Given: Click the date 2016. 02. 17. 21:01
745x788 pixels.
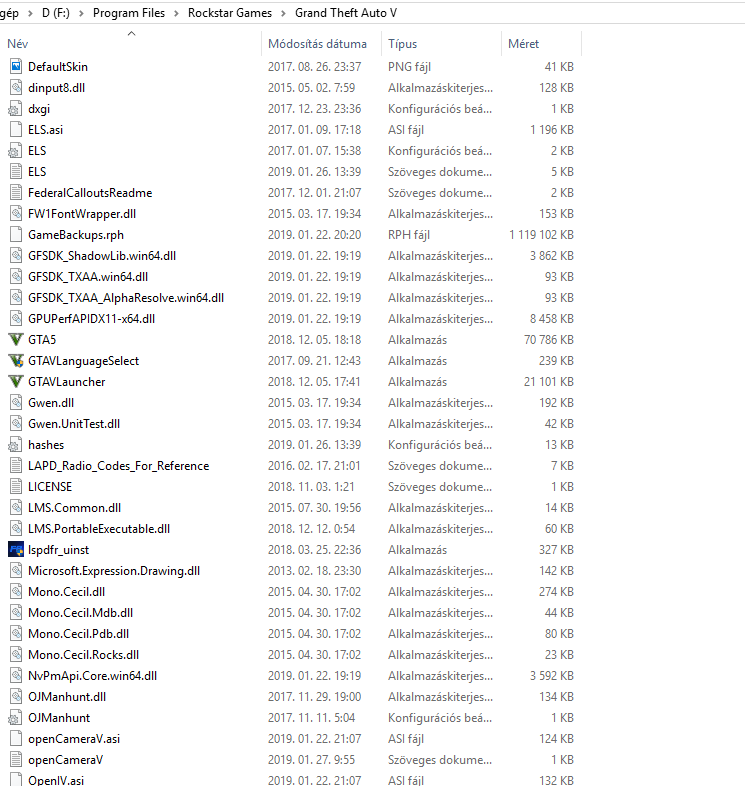Looking at the screenshot, I should 314,466.
